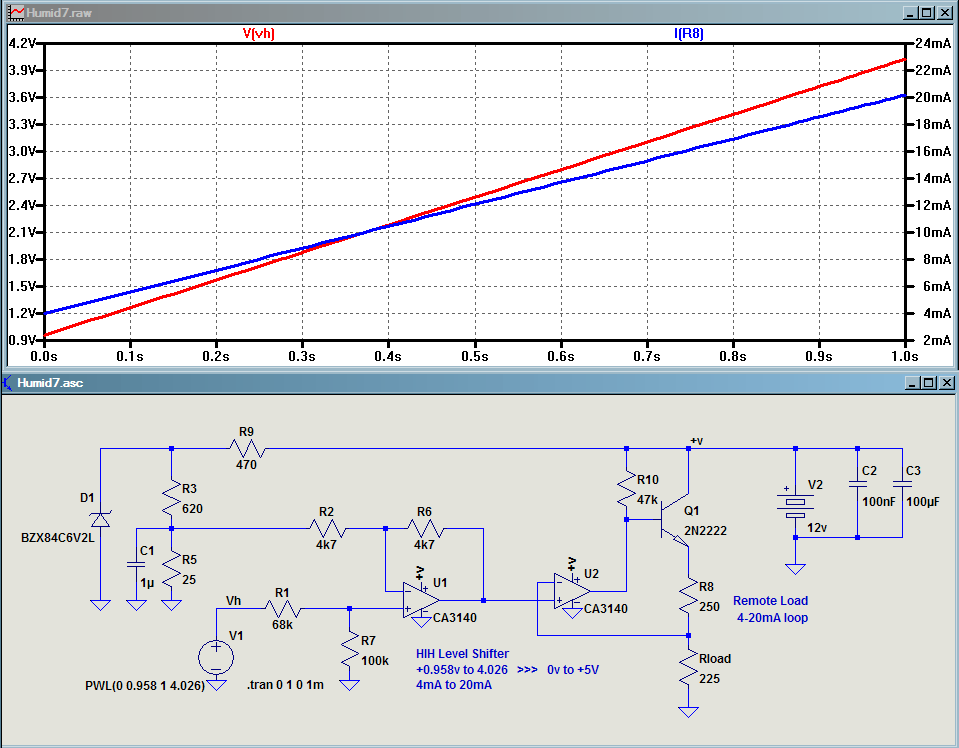Select the C2 capacitor symbol
This screenshot has height=748, width=959.
click(x=857, y=484)
